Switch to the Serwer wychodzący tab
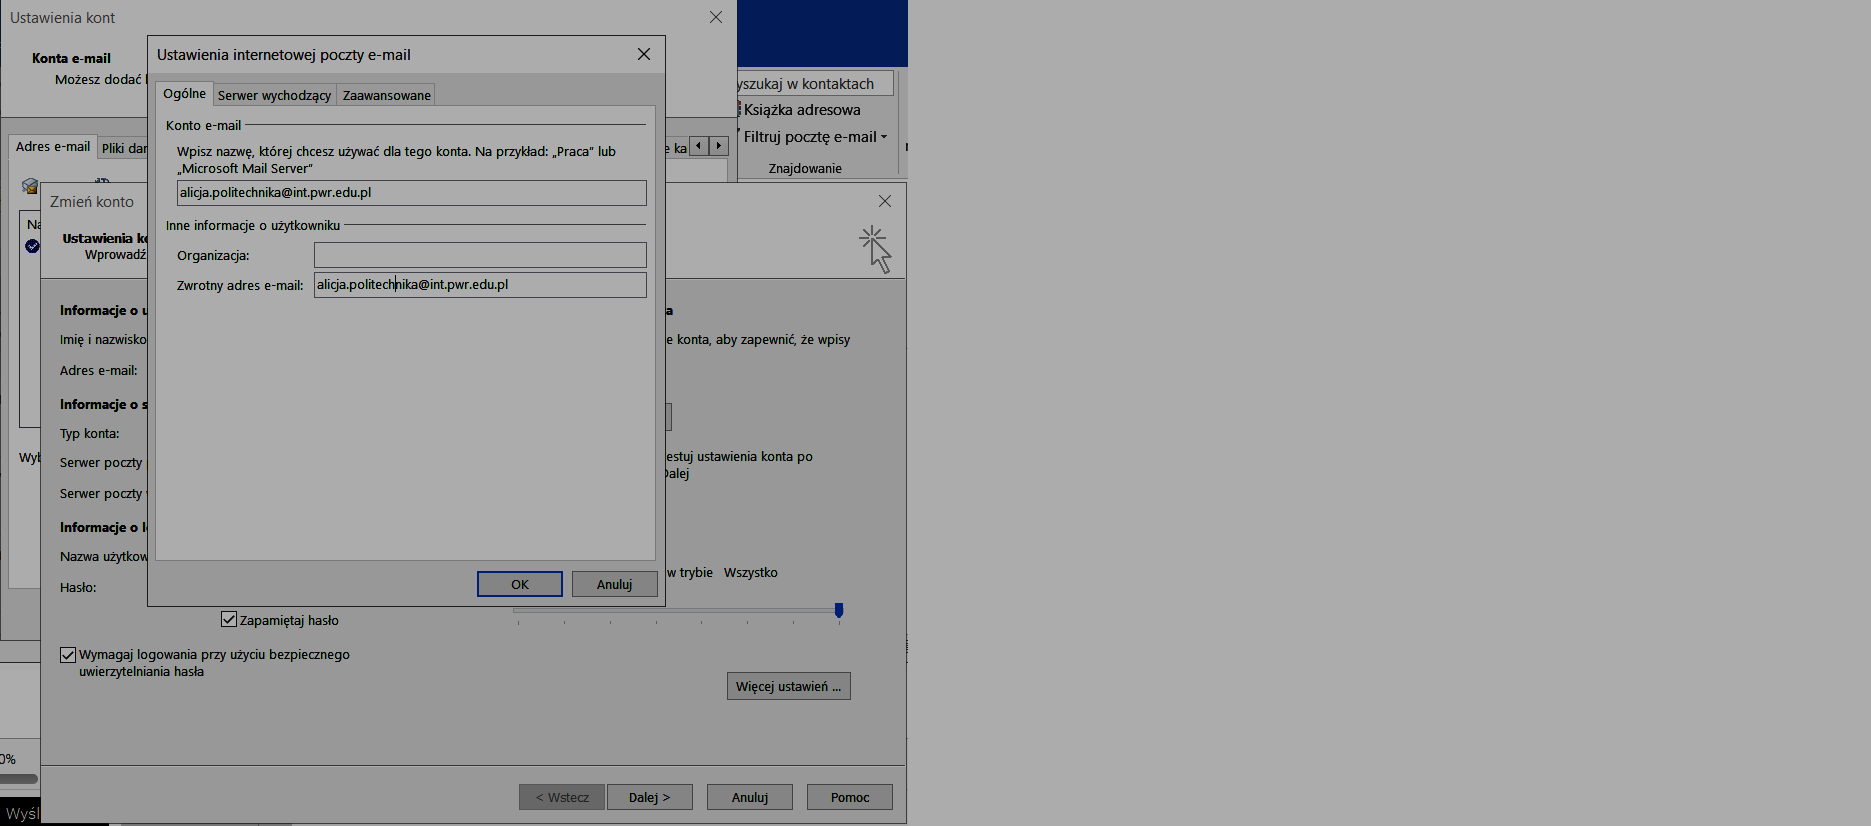The height and width of the screenshot is (826, 1871). point(274,96)
